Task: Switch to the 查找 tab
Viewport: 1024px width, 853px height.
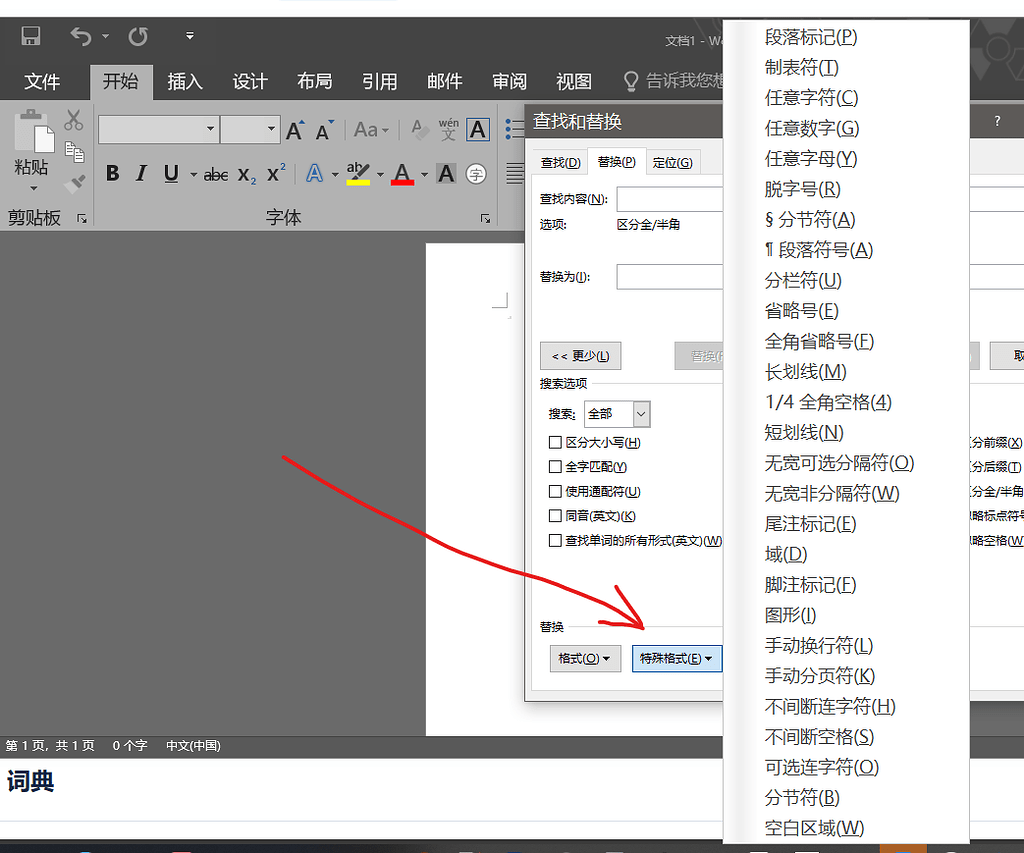Action: click(560, 162)
